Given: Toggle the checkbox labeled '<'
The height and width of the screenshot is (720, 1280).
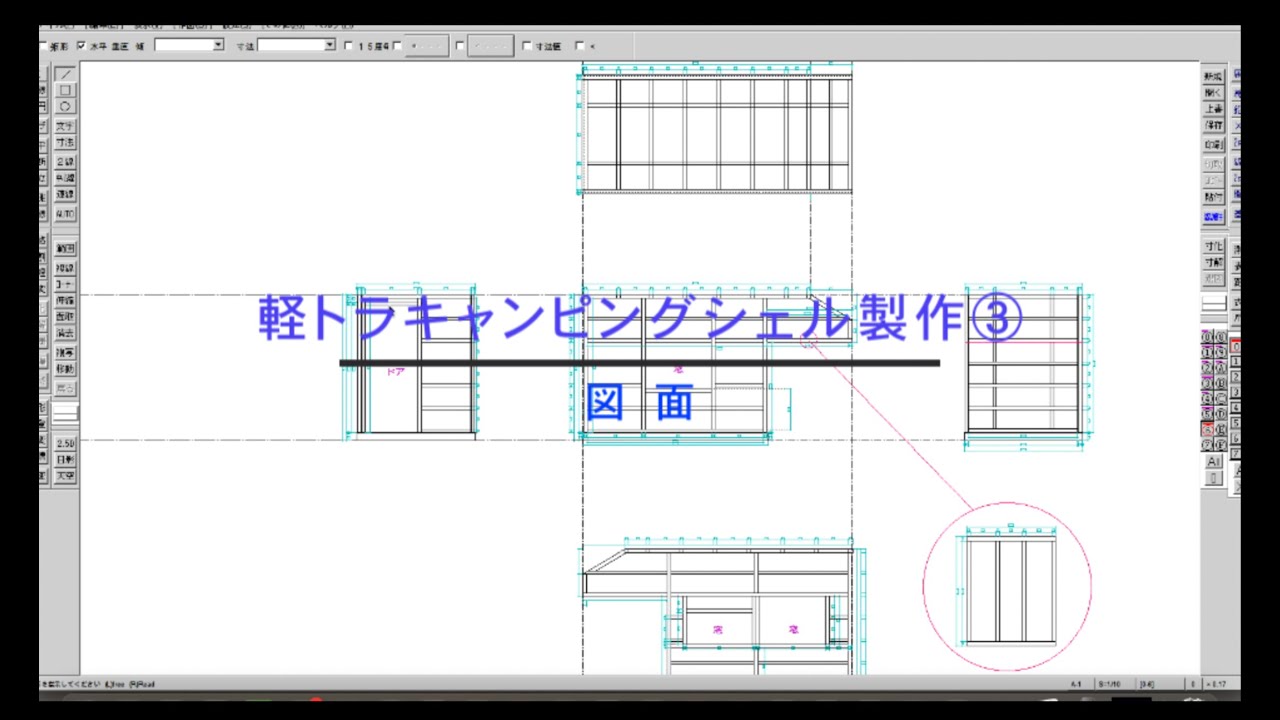Looking at the screenshot, I should click(580, 46).
